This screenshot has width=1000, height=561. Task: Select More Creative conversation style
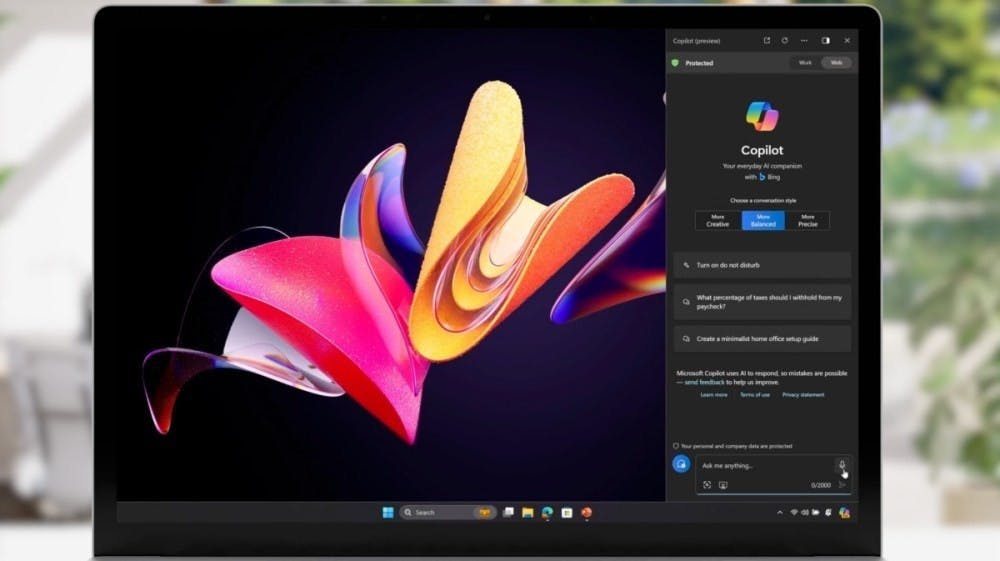pos(718,220)
